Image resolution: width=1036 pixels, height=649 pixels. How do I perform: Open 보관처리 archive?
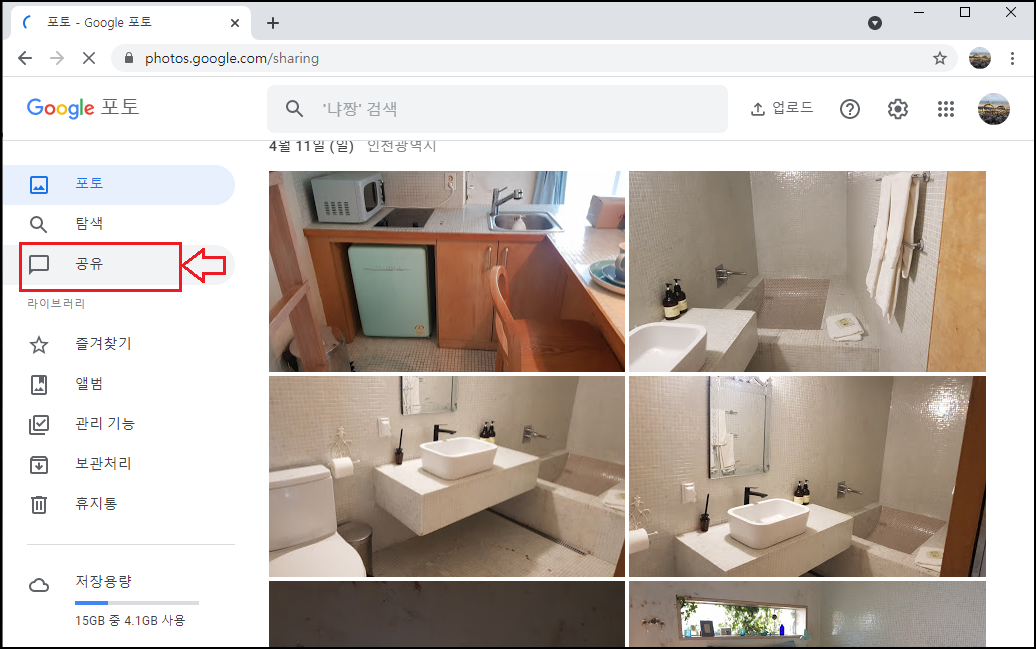pos(119,464)
